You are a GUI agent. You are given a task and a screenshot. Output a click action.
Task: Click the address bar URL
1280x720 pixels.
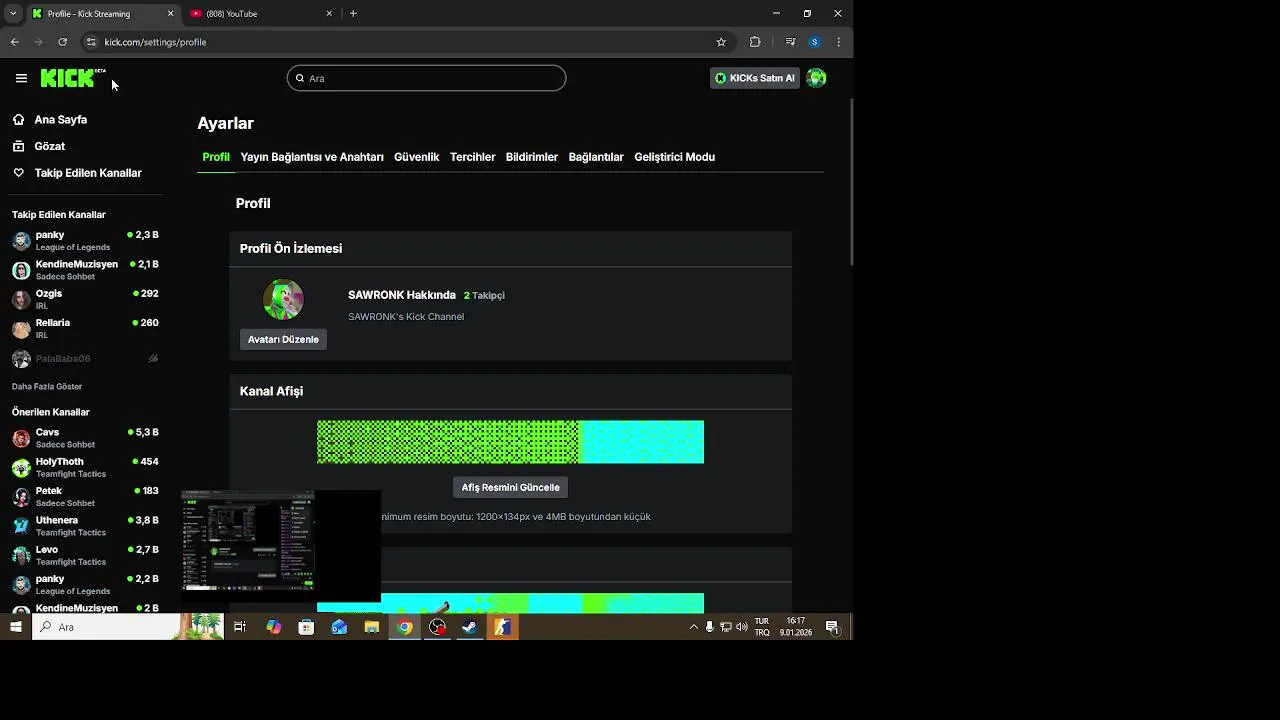155,42
